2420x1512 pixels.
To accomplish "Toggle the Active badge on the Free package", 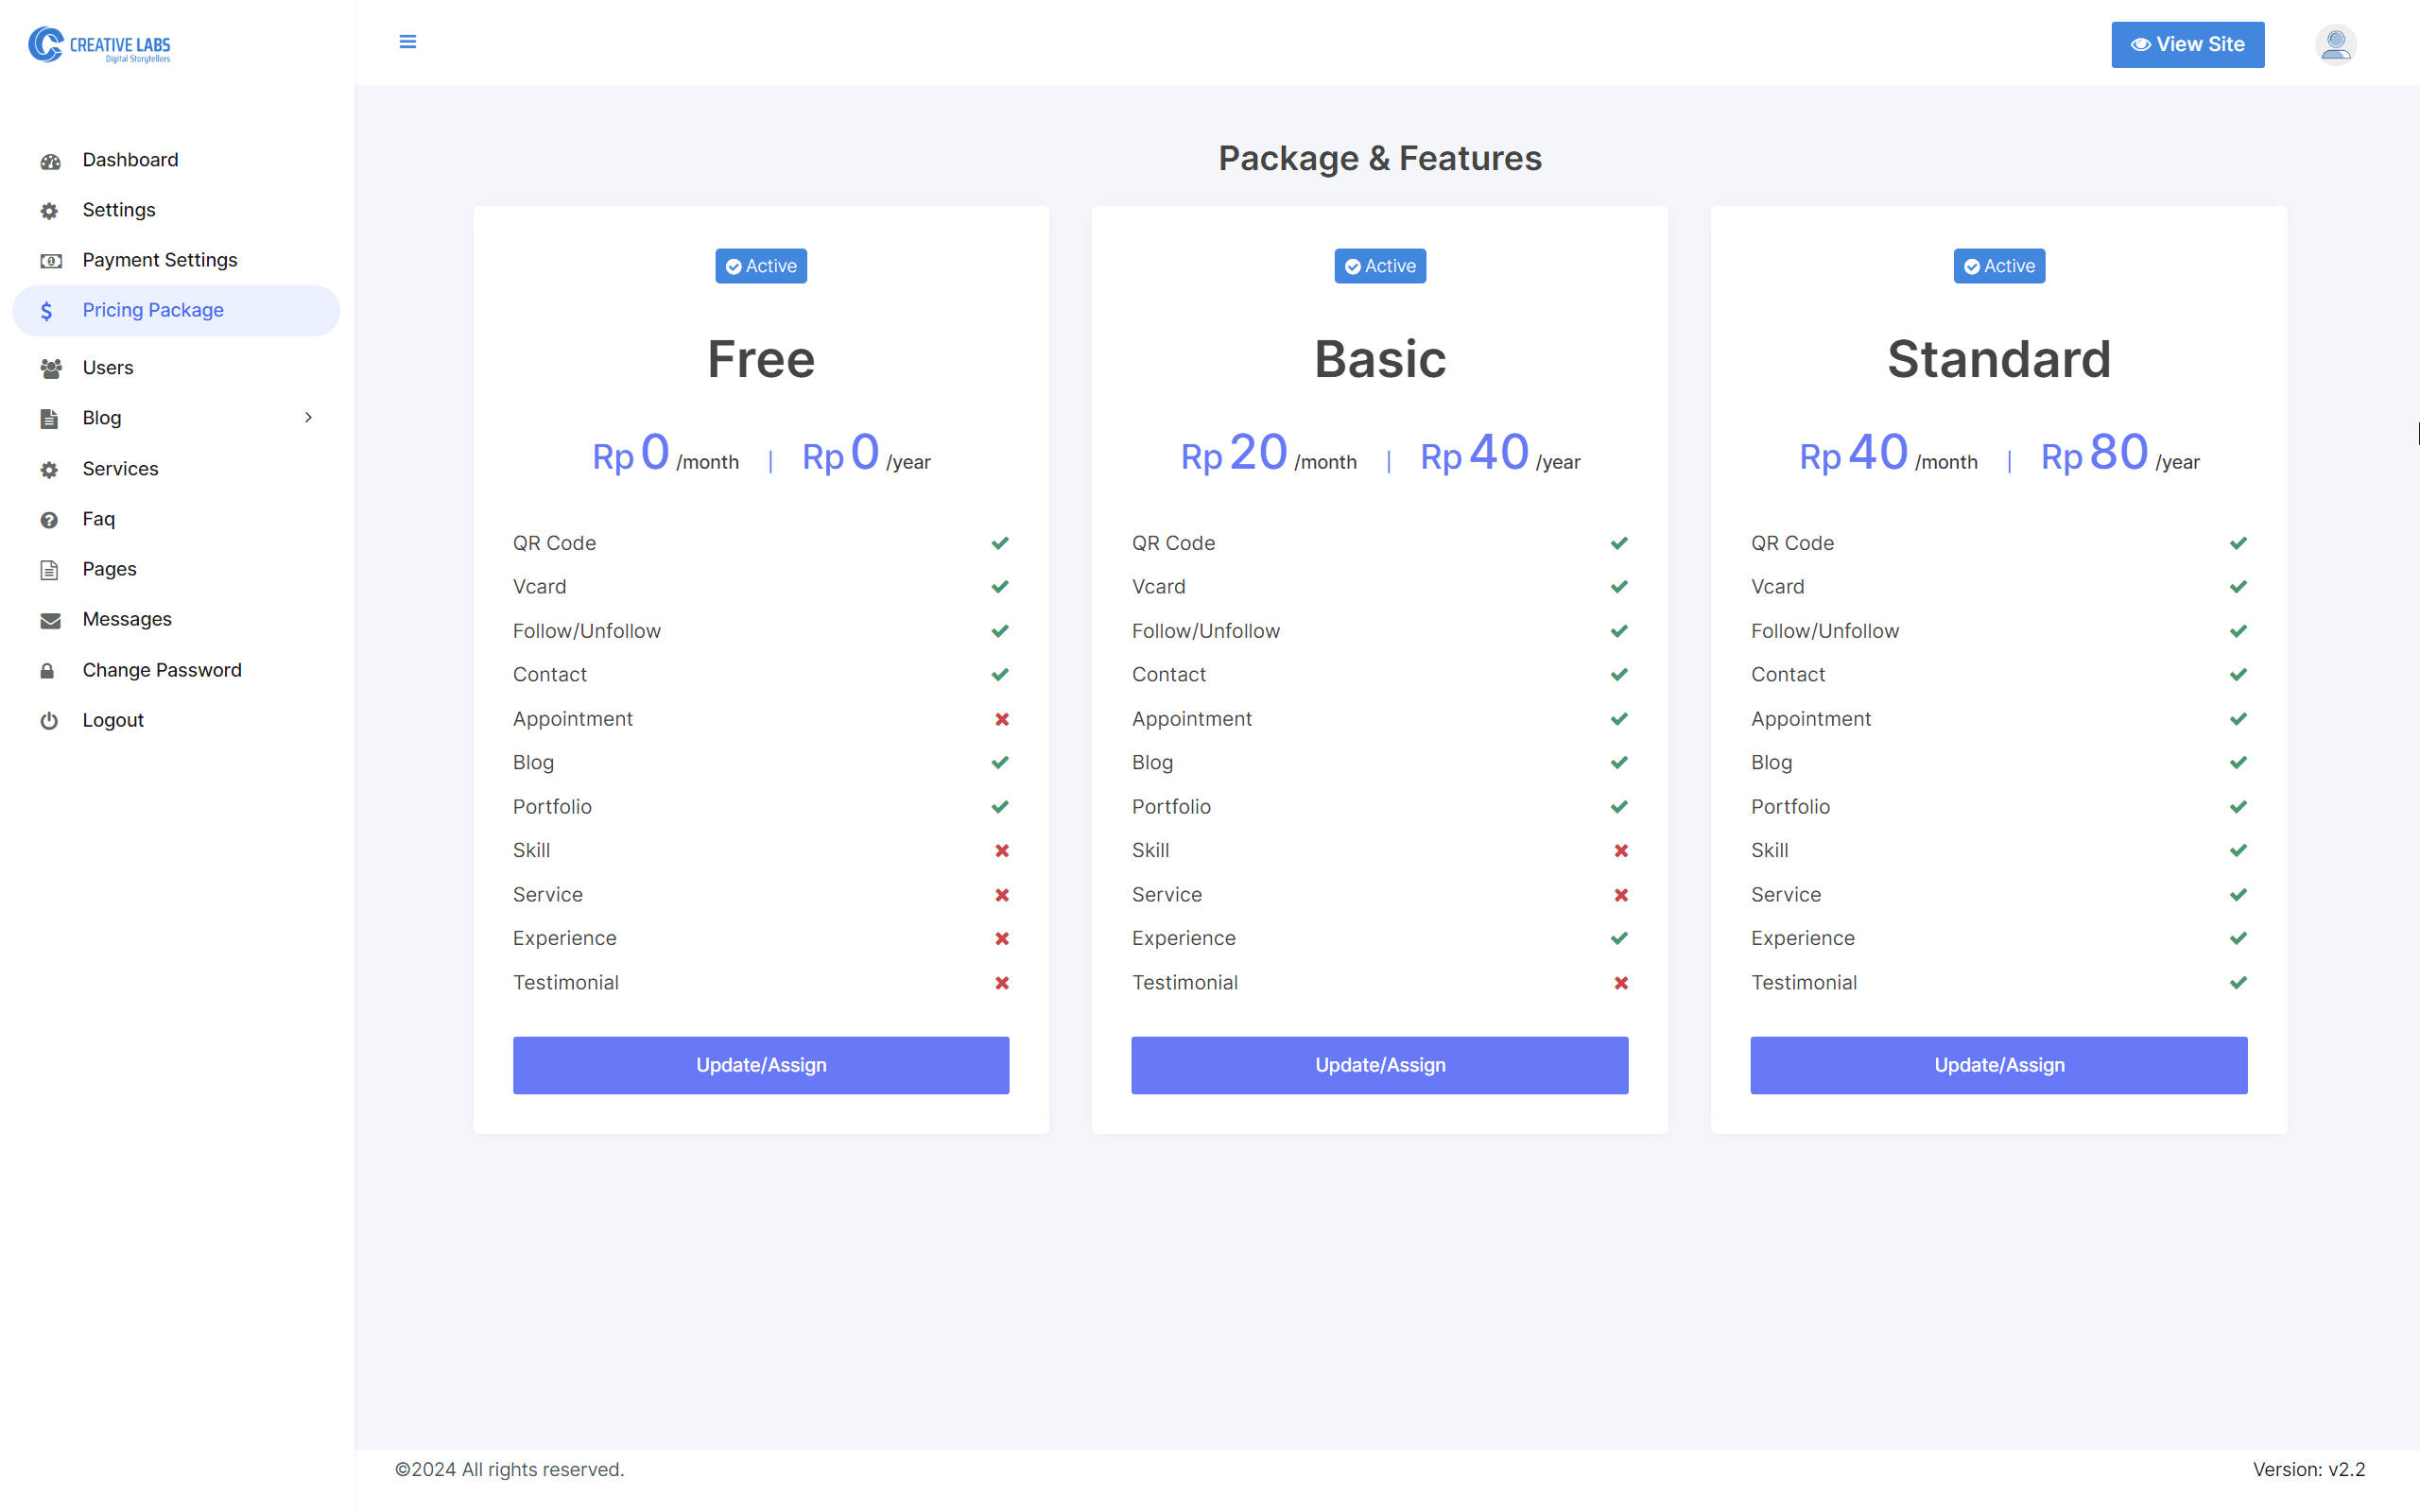I will click(761, 265).
